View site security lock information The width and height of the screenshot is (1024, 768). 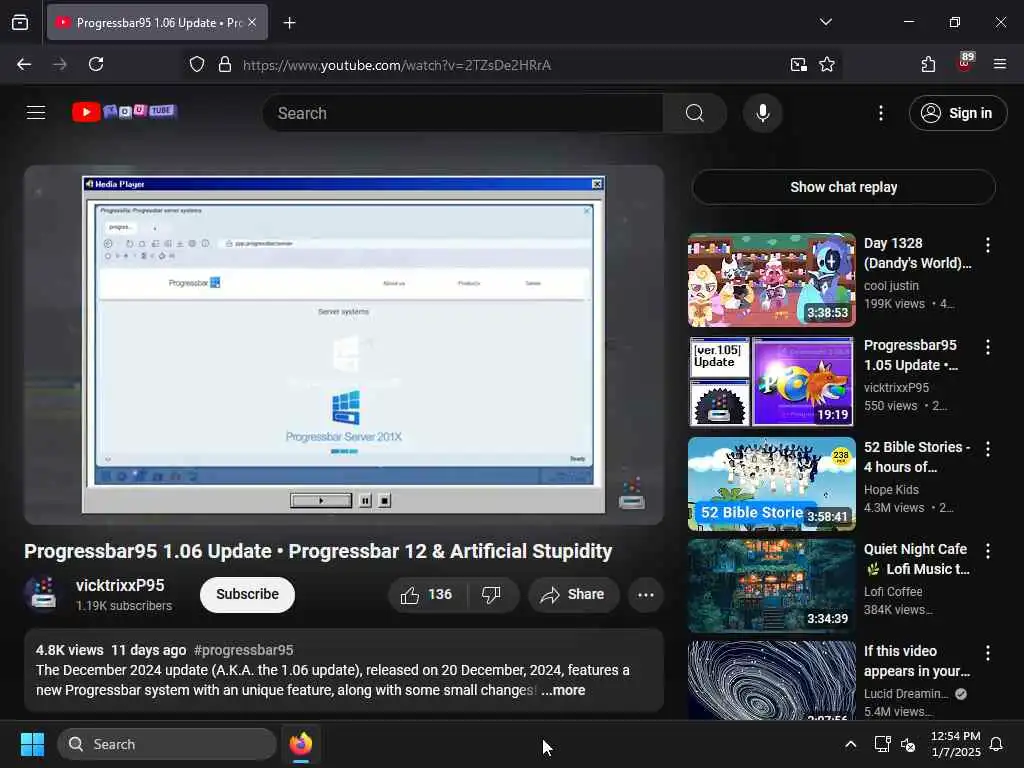click(x=225, y=64)
